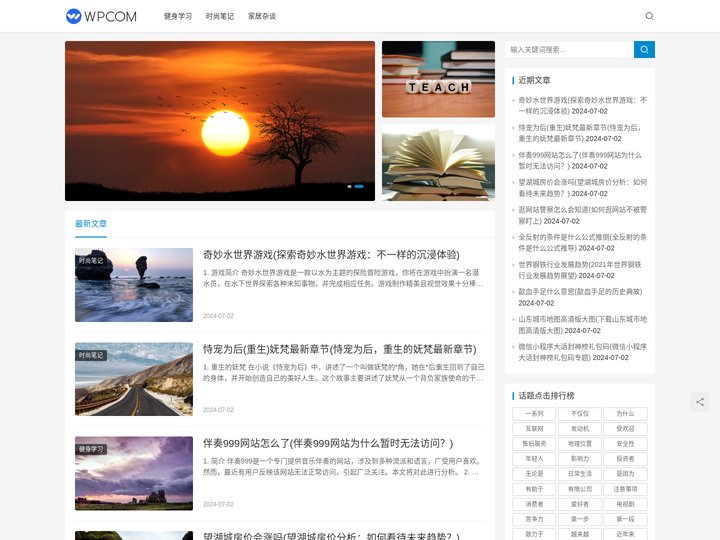
Task: Open recent post 奇妙水世界游戏 in sidebar
Action: point(582,106)
